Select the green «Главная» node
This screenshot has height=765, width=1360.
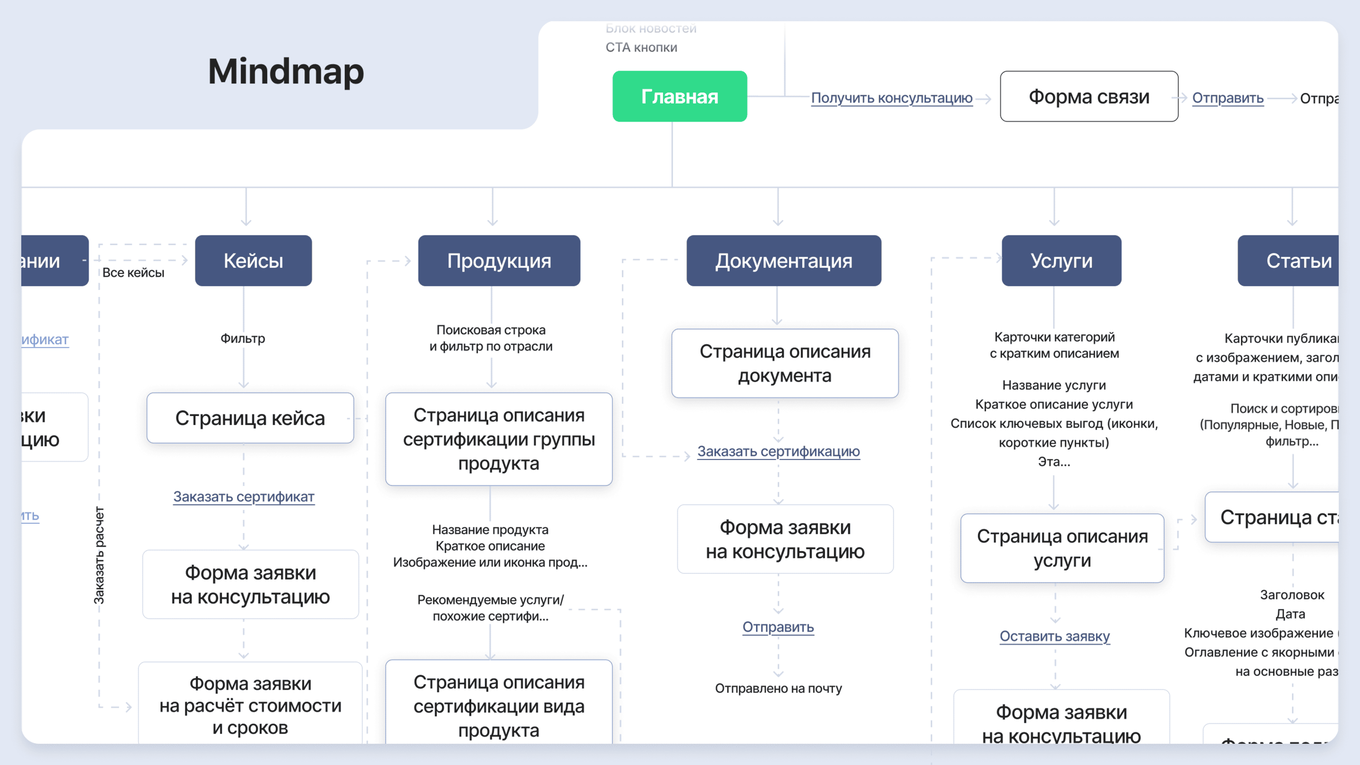[x=680, y=96]
